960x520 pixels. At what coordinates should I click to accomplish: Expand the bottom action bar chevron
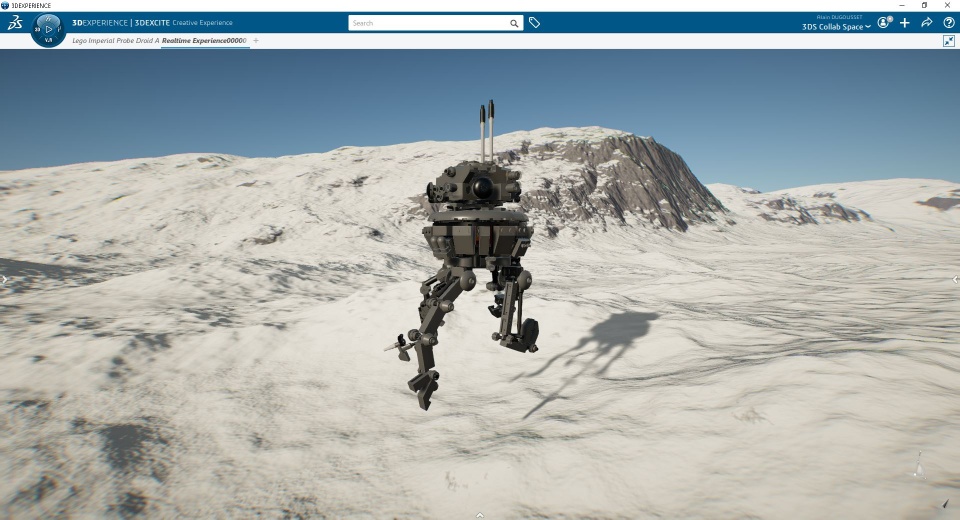click(480, 515)
